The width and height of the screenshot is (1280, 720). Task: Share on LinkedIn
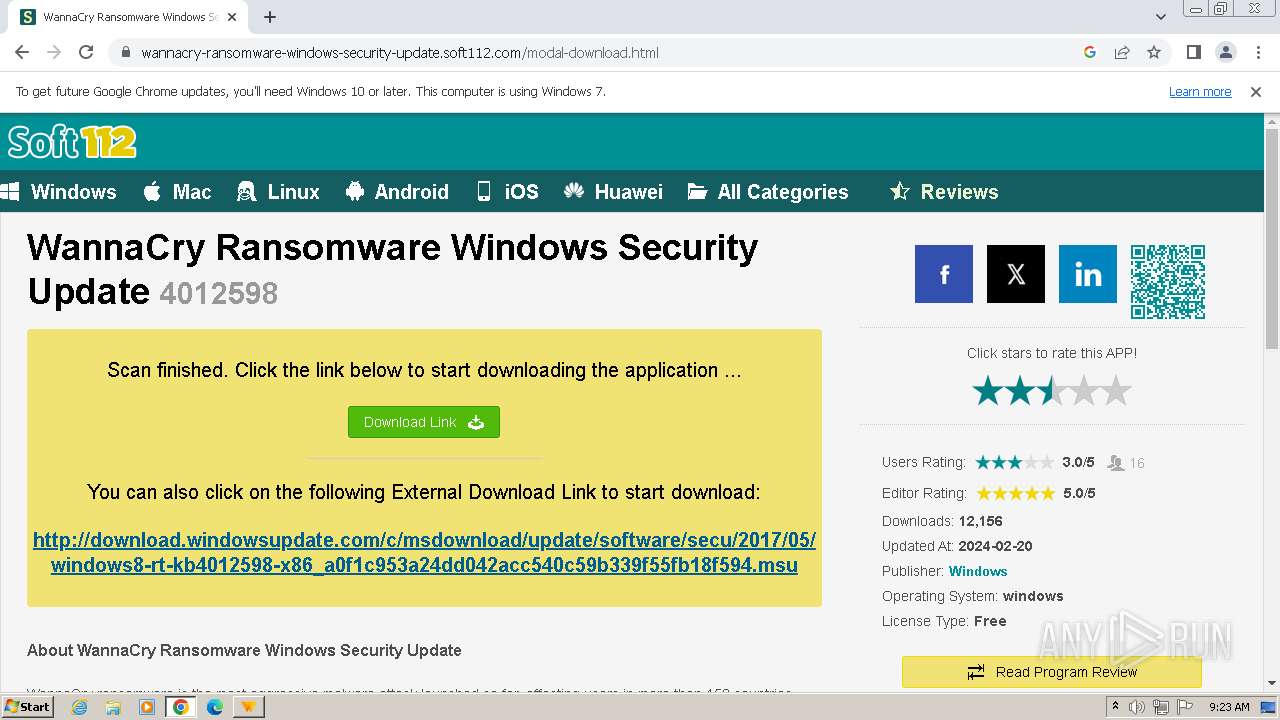pos(1088,274)
